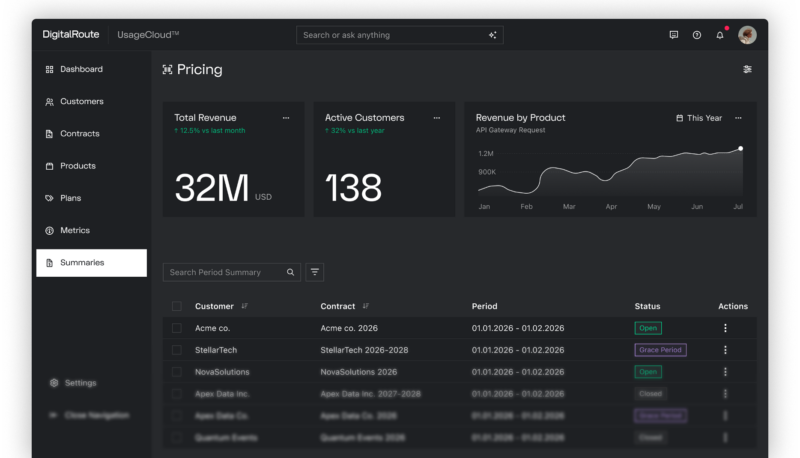Toggle the select-all checkbox in table header
Image resolution: width=800 pixels, height=458 pixels.
coord(177,306)
